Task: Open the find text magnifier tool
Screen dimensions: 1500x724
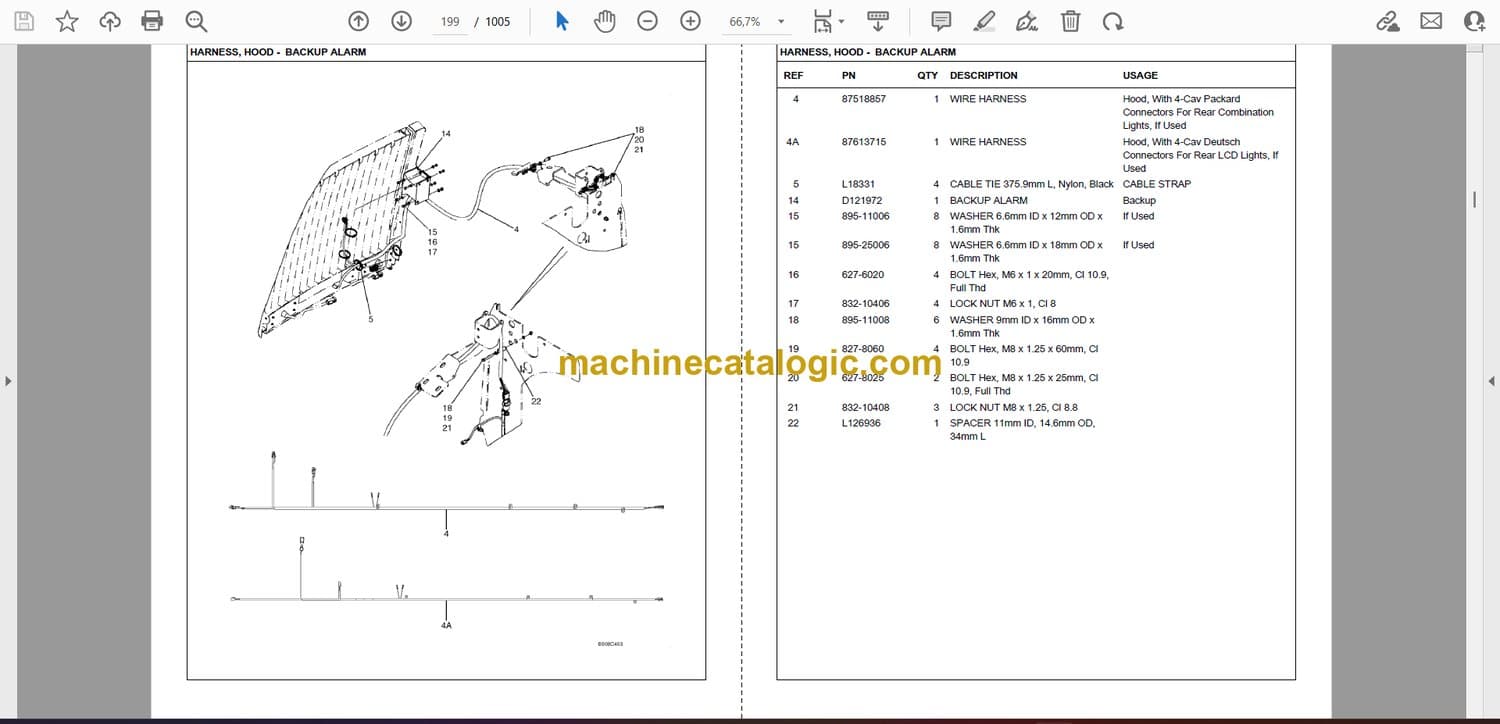Action: coord(196,21)
